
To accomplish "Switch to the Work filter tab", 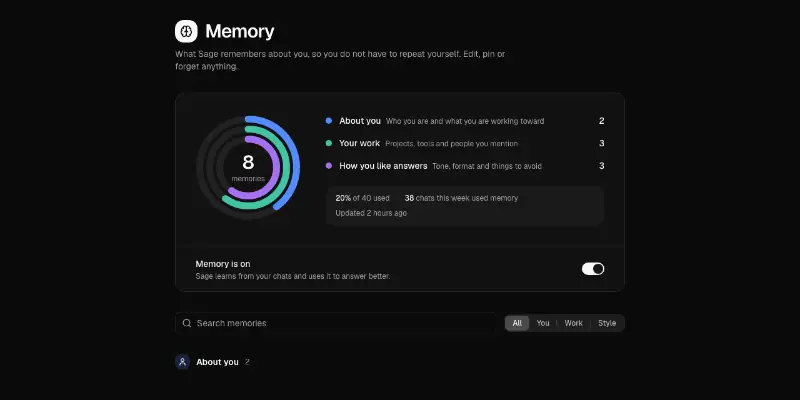I will tap(573, 323).
